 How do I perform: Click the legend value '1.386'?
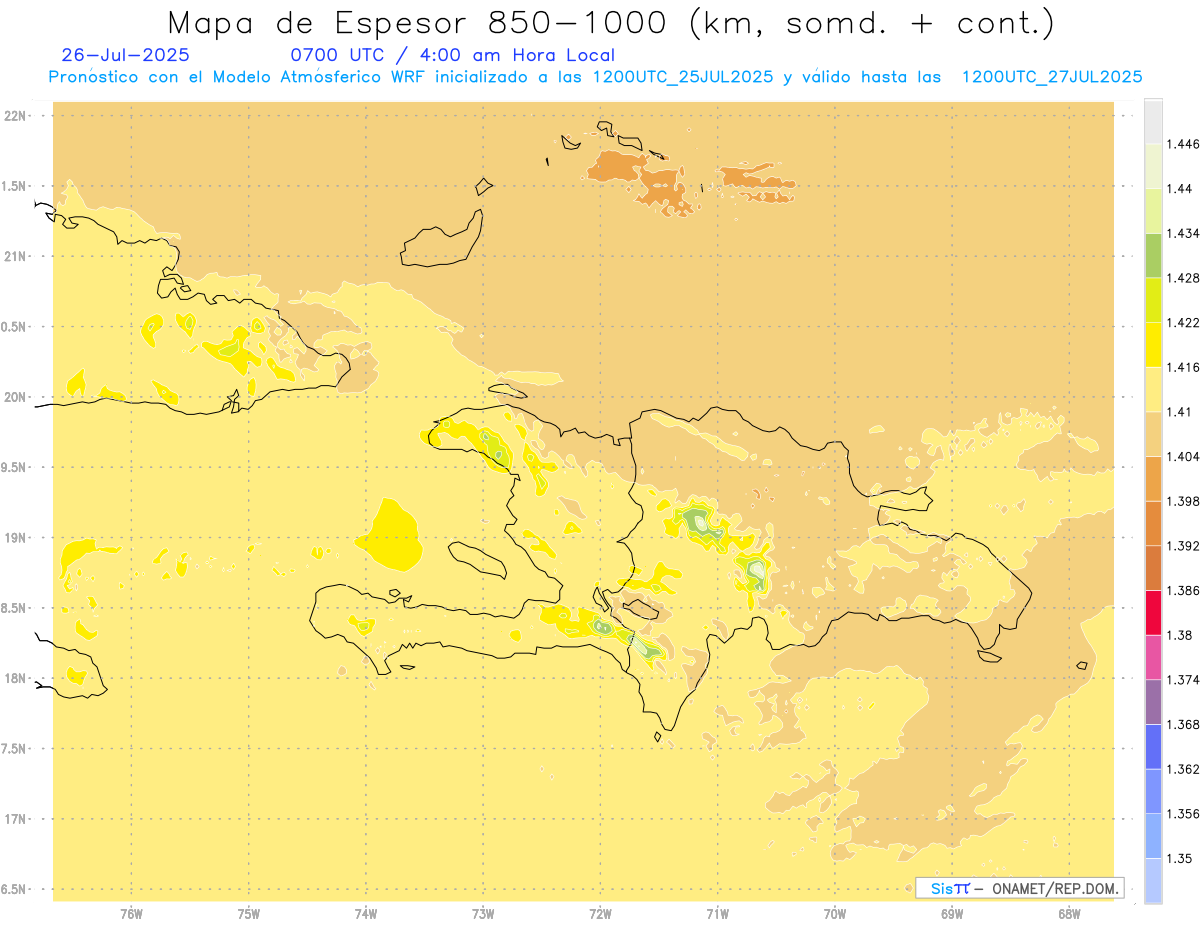point(1183,590)
